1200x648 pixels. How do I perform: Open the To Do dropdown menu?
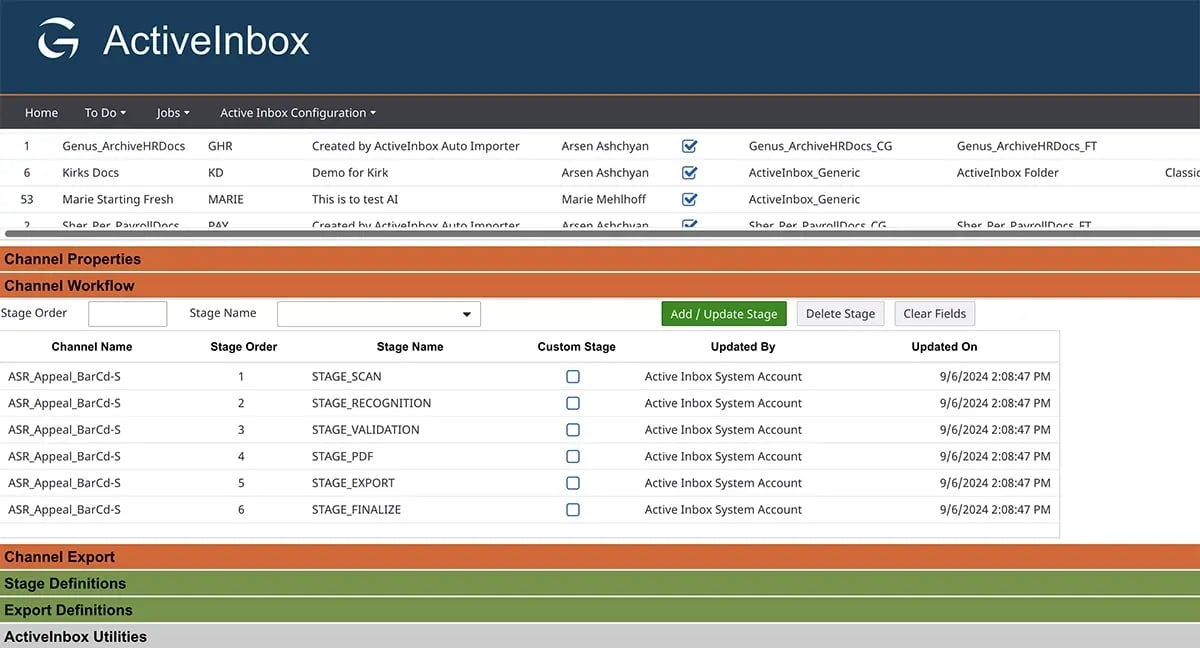click(103, 113)
